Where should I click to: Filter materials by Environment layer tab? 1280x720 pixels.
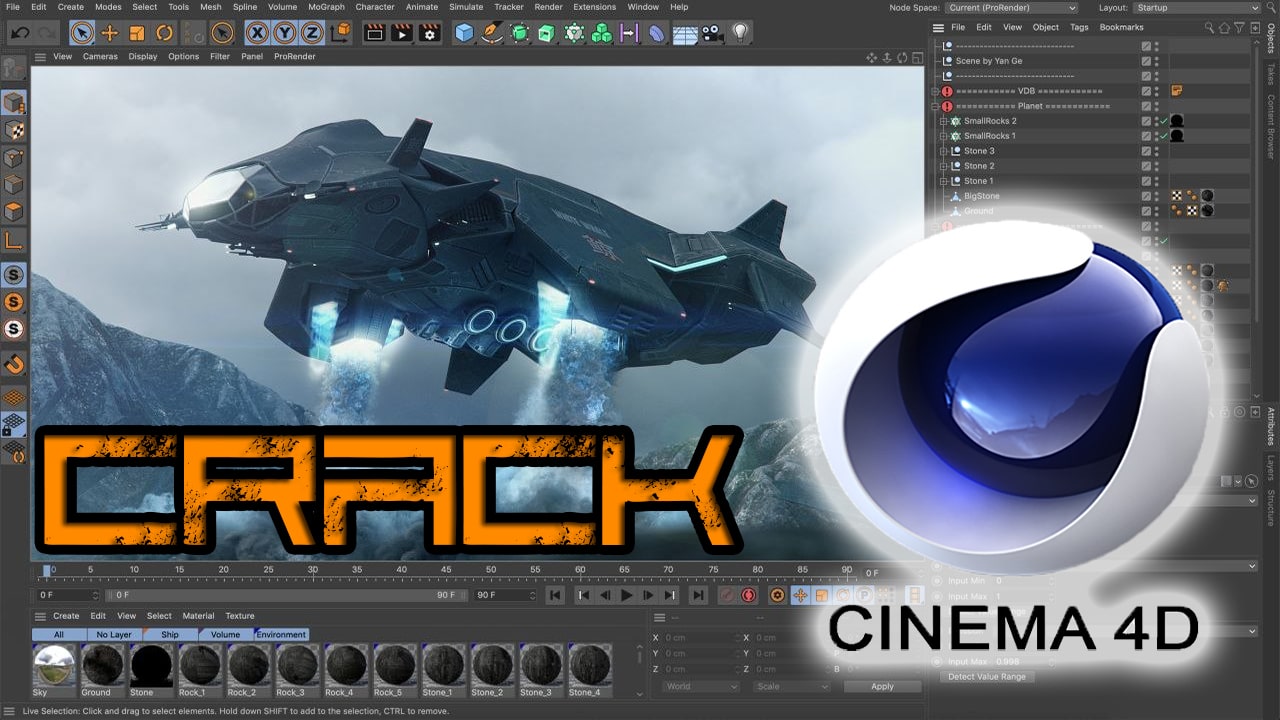(281, 634)
